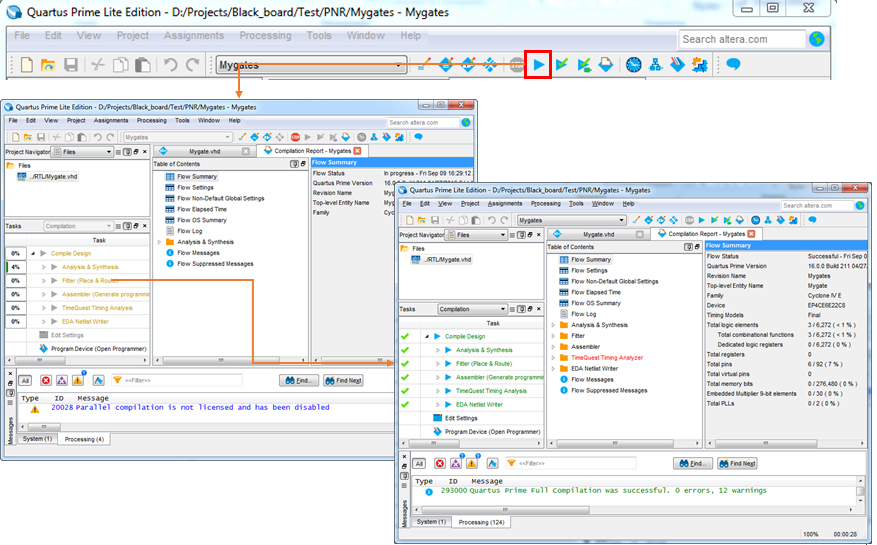The height and width of the screenshot is (545, 877).
Task: Toggle error filter icon in in-progress window messages
Action: [x=46, y=380]
